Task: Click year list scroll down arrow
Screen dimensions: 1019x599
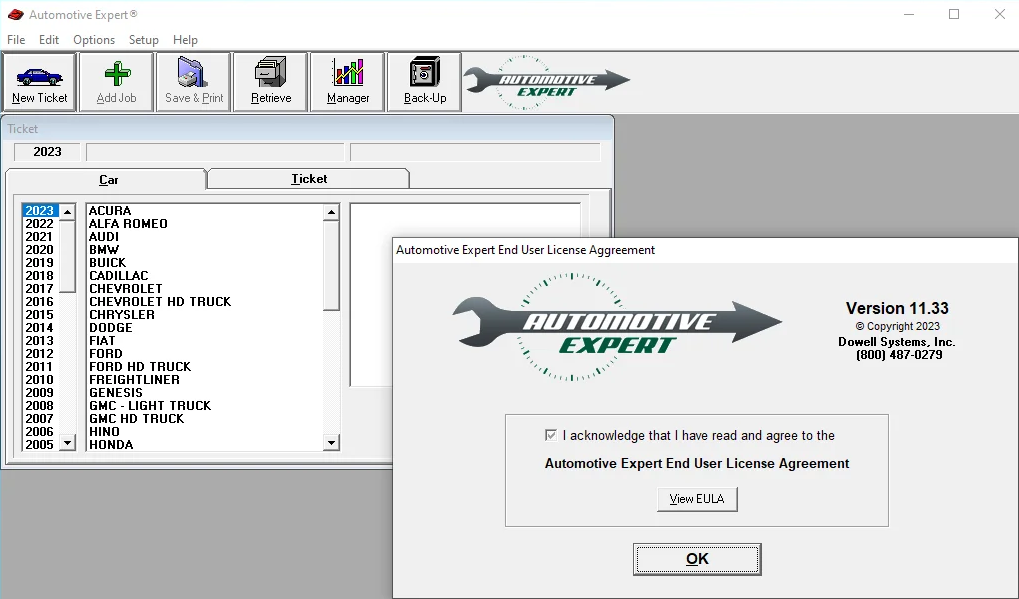Action: point(68,443)
